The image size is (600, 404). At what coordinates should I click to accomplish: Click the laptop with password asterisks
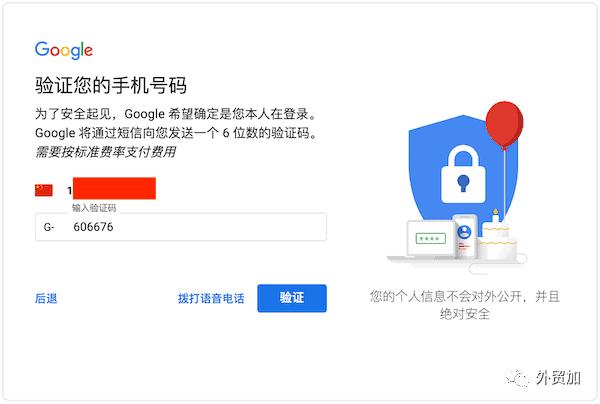point(429,239)
